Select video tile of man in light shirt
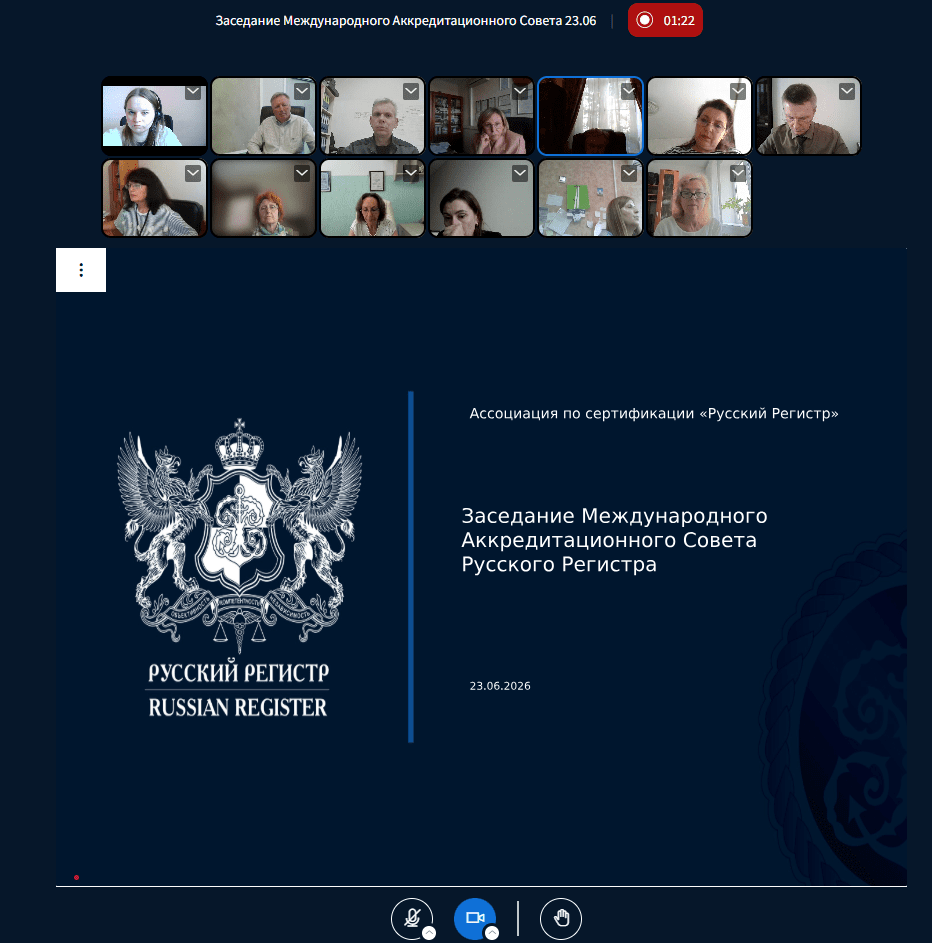The image size is (932, 943). pos(263,116)
